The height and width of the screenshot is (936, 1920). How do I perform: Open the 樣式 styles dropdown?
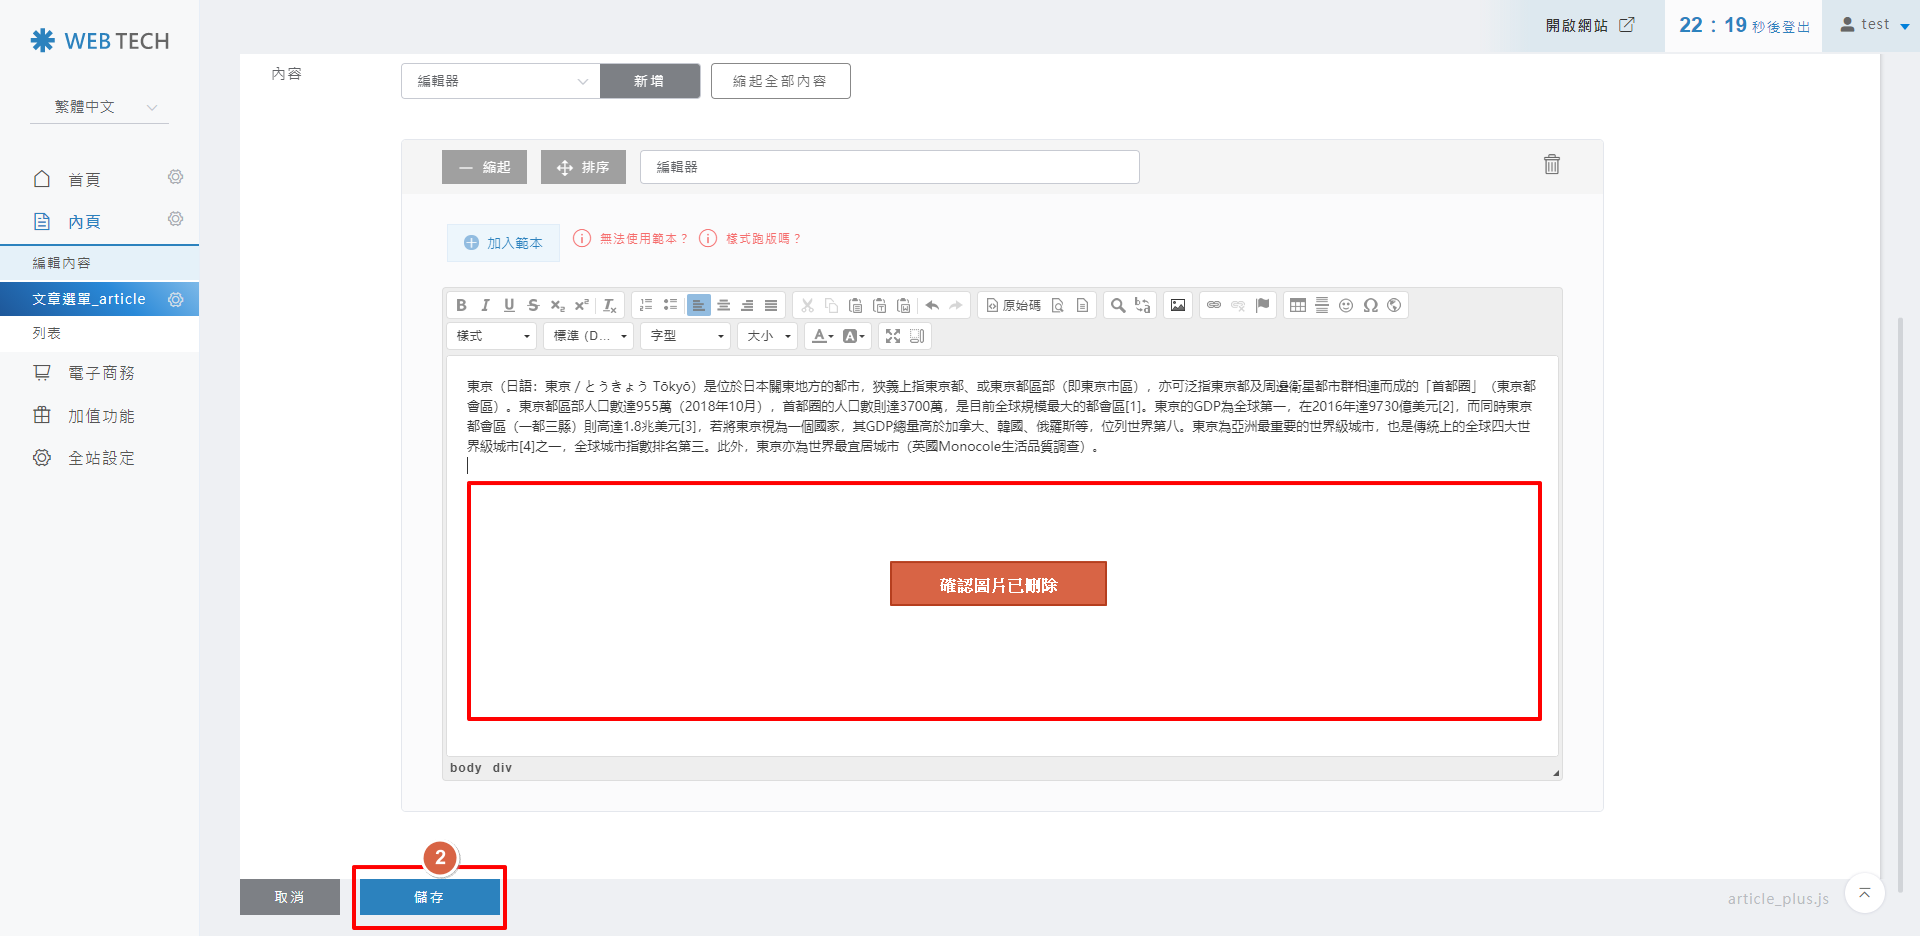(492, 336)
